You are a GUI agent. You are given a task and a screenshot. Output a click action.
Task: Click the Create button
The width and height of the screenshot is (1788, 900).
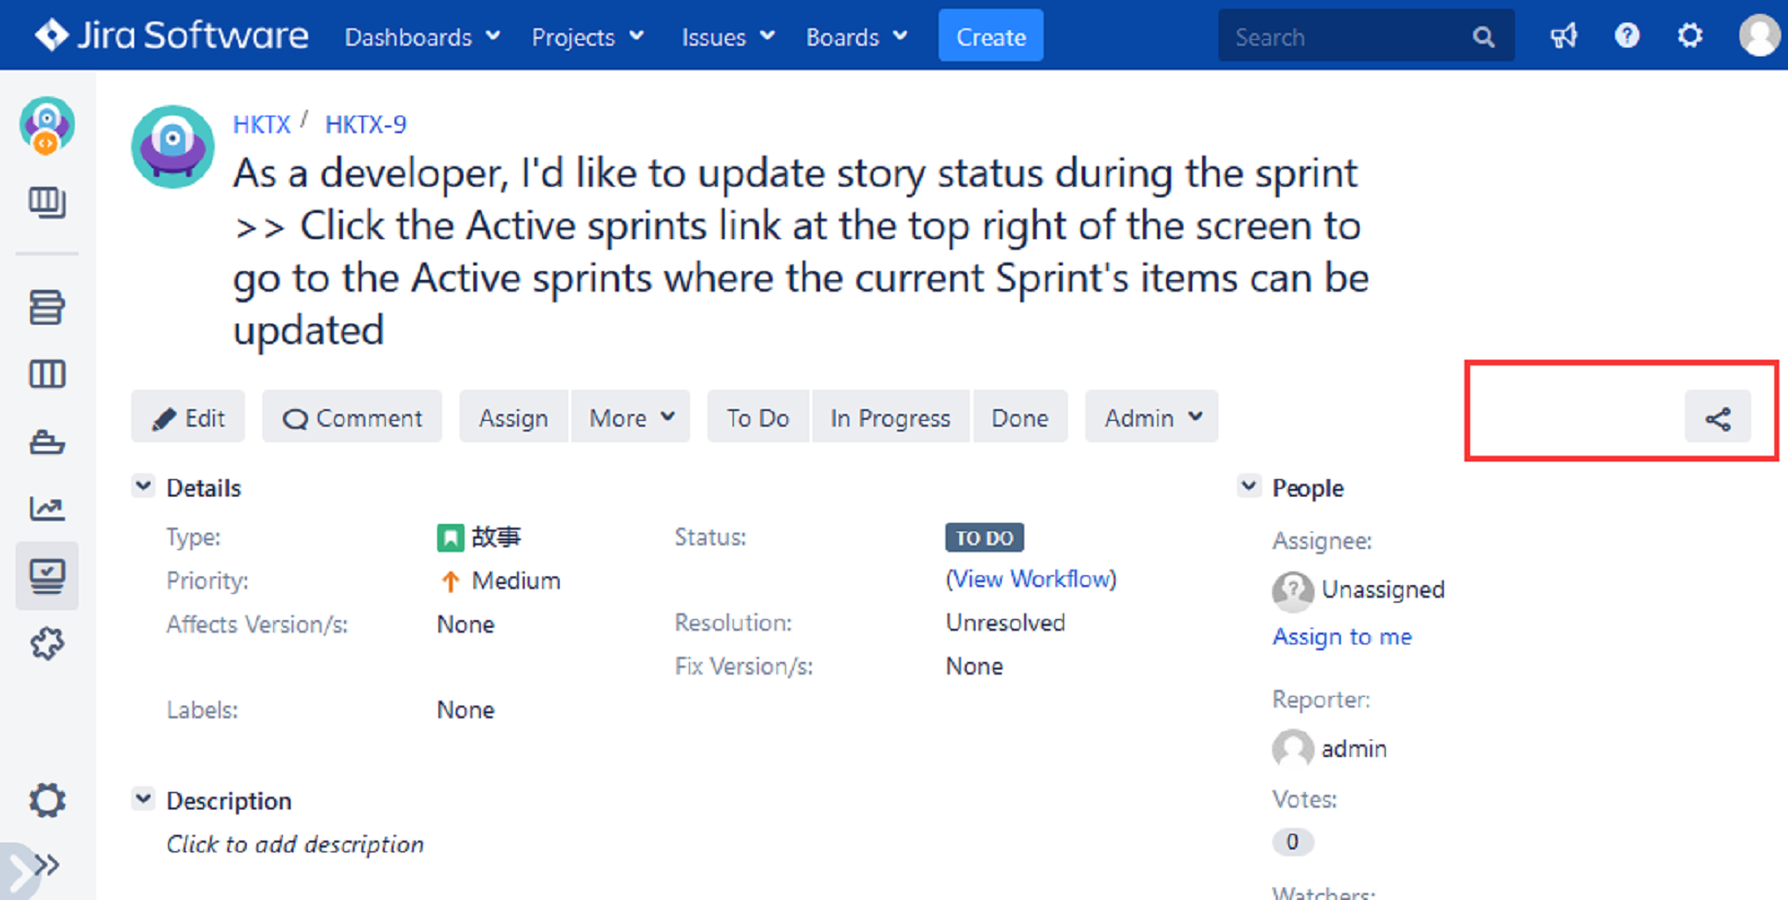tap(991, 37)
